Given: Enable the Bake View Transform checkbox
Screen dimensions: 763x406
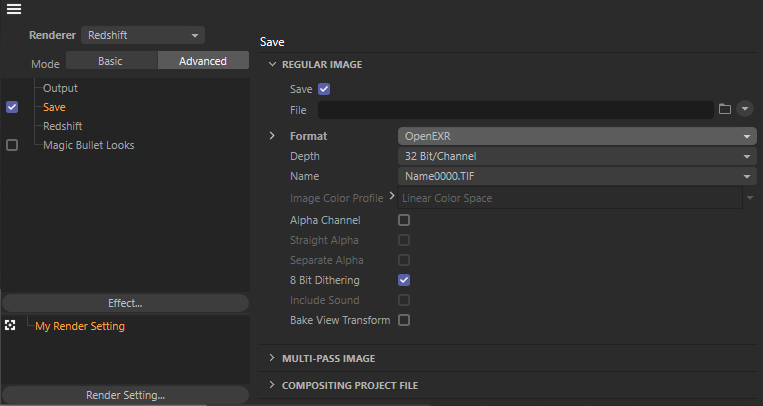Looking at the screenshot, I should coord(404,320).
